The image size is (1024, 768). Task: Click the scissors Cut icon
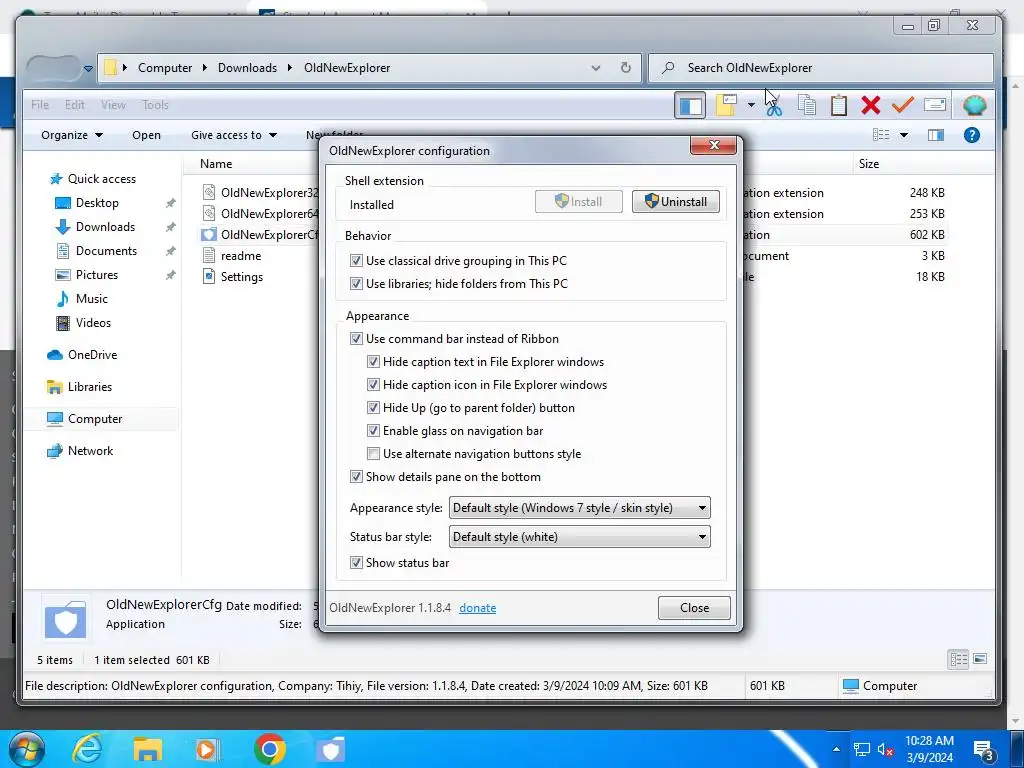click(x=775, y=105)
